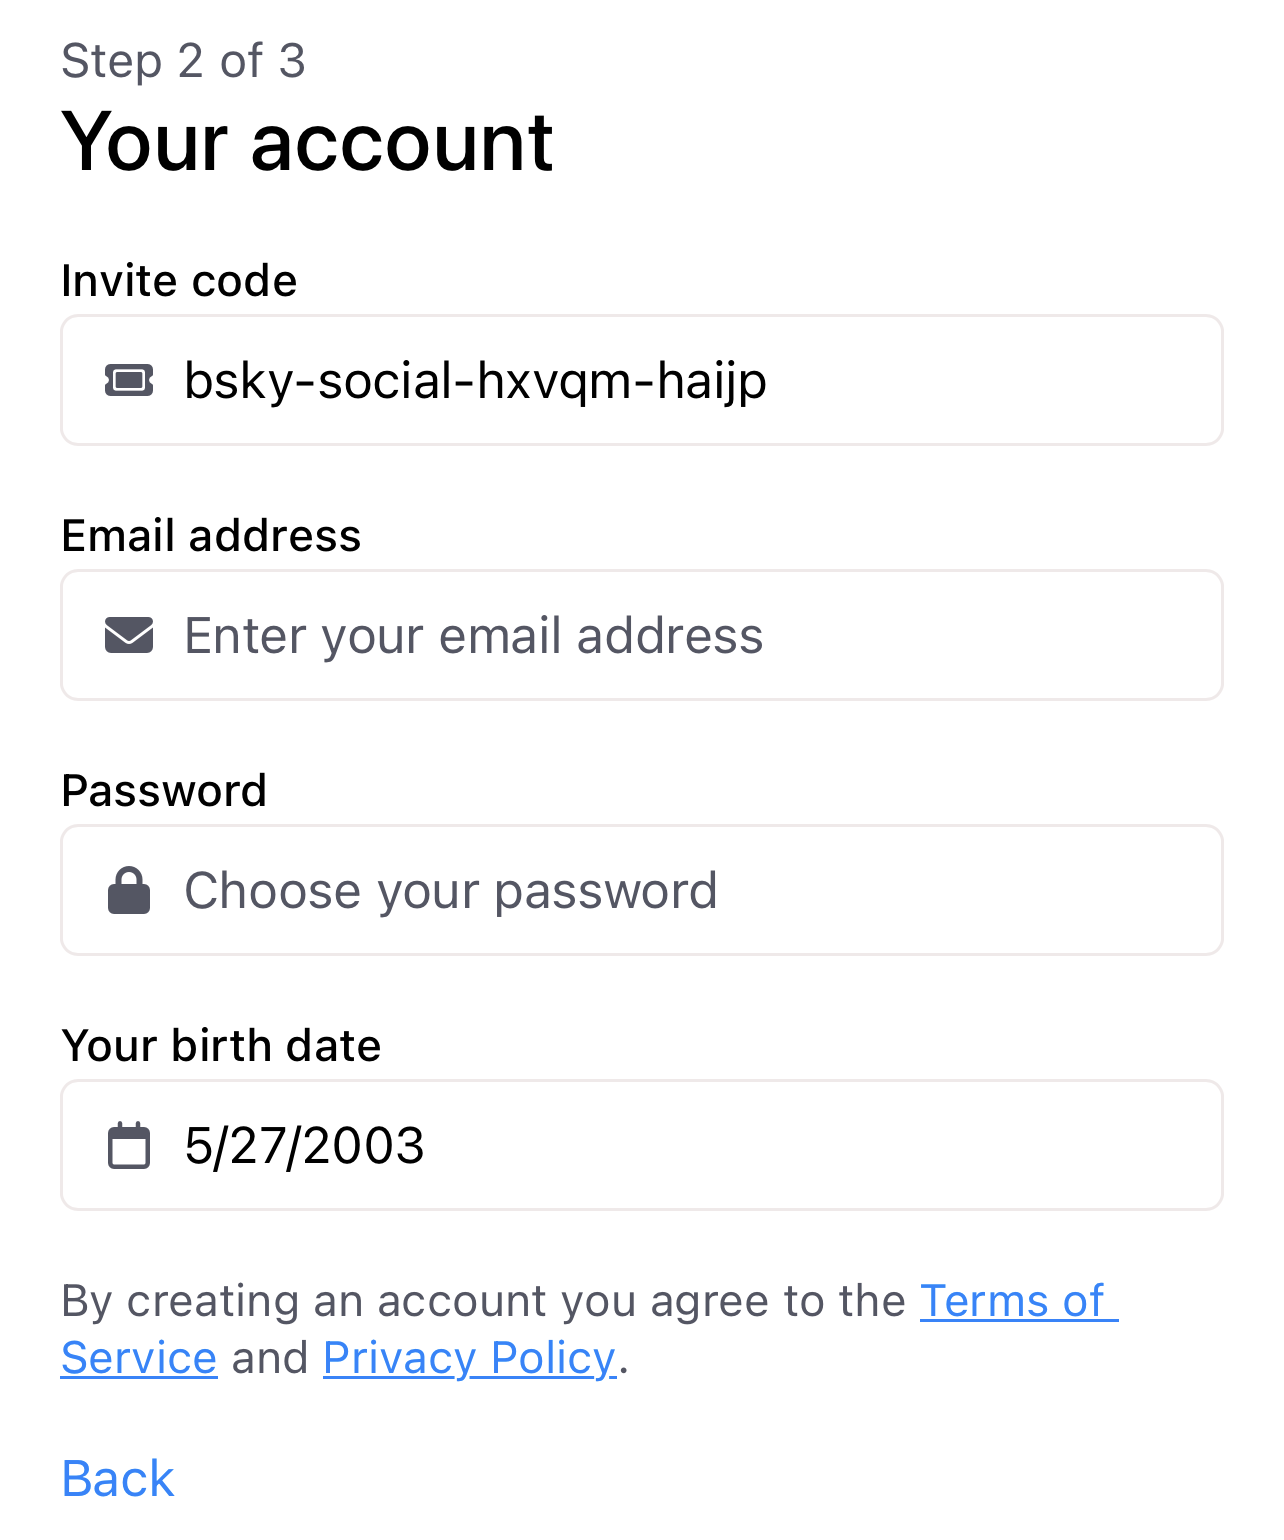Screen dimensions: 1284x1540
Task: Open the birth date picker showing 5/27/2003
Action: click(x=642, y=1145)
